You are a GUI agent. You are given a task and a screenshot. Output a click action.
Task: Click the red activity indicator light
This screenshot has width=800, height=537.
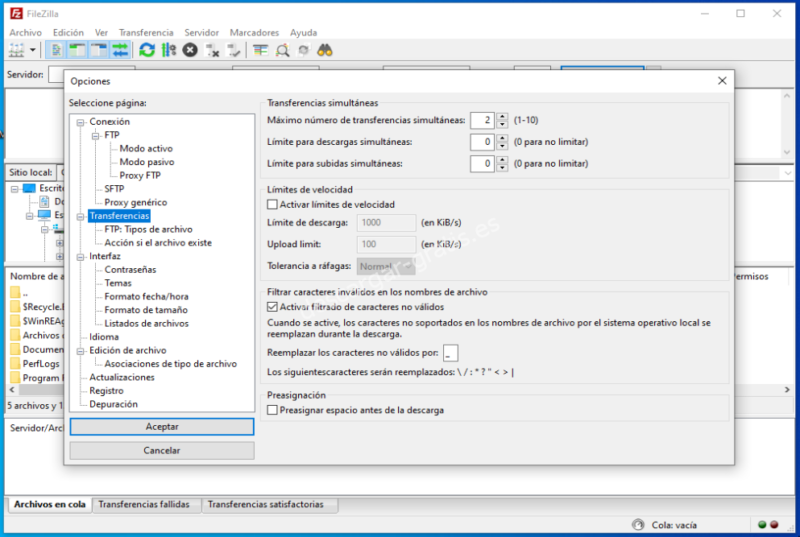coord(774,524)
